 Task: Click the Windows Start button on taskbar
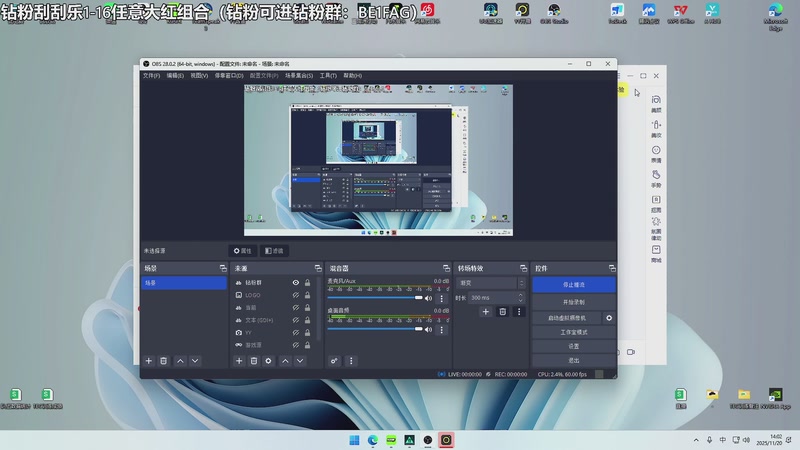[354, 440]
